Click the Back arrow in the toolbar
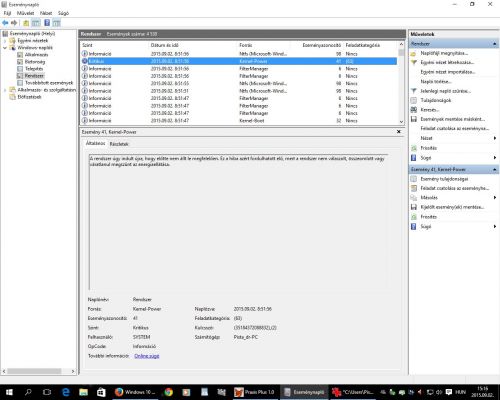The height and width of the screenshot is (400, 500). (5, 23)
